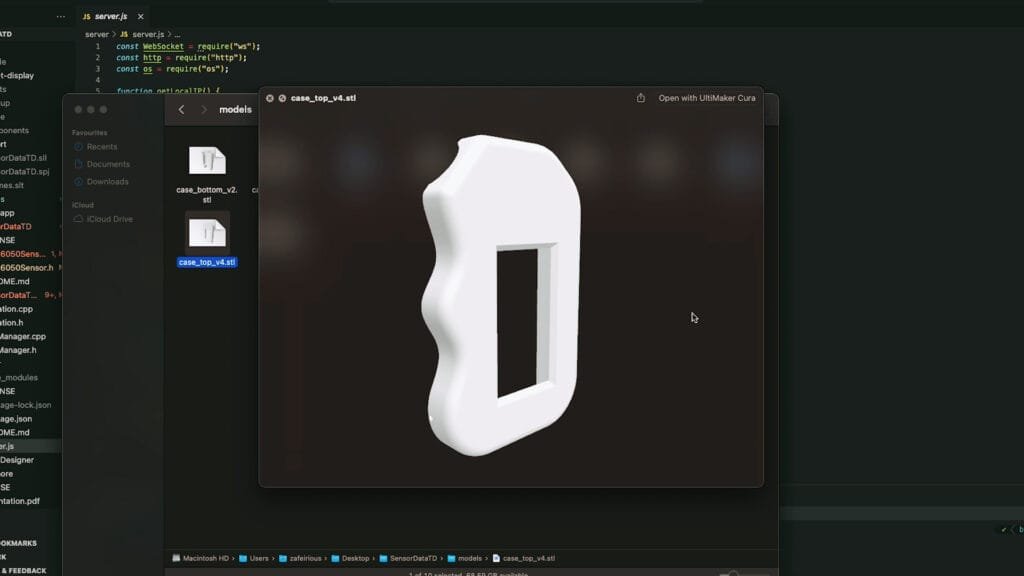Go back in the Finder window

pos(182,110)
